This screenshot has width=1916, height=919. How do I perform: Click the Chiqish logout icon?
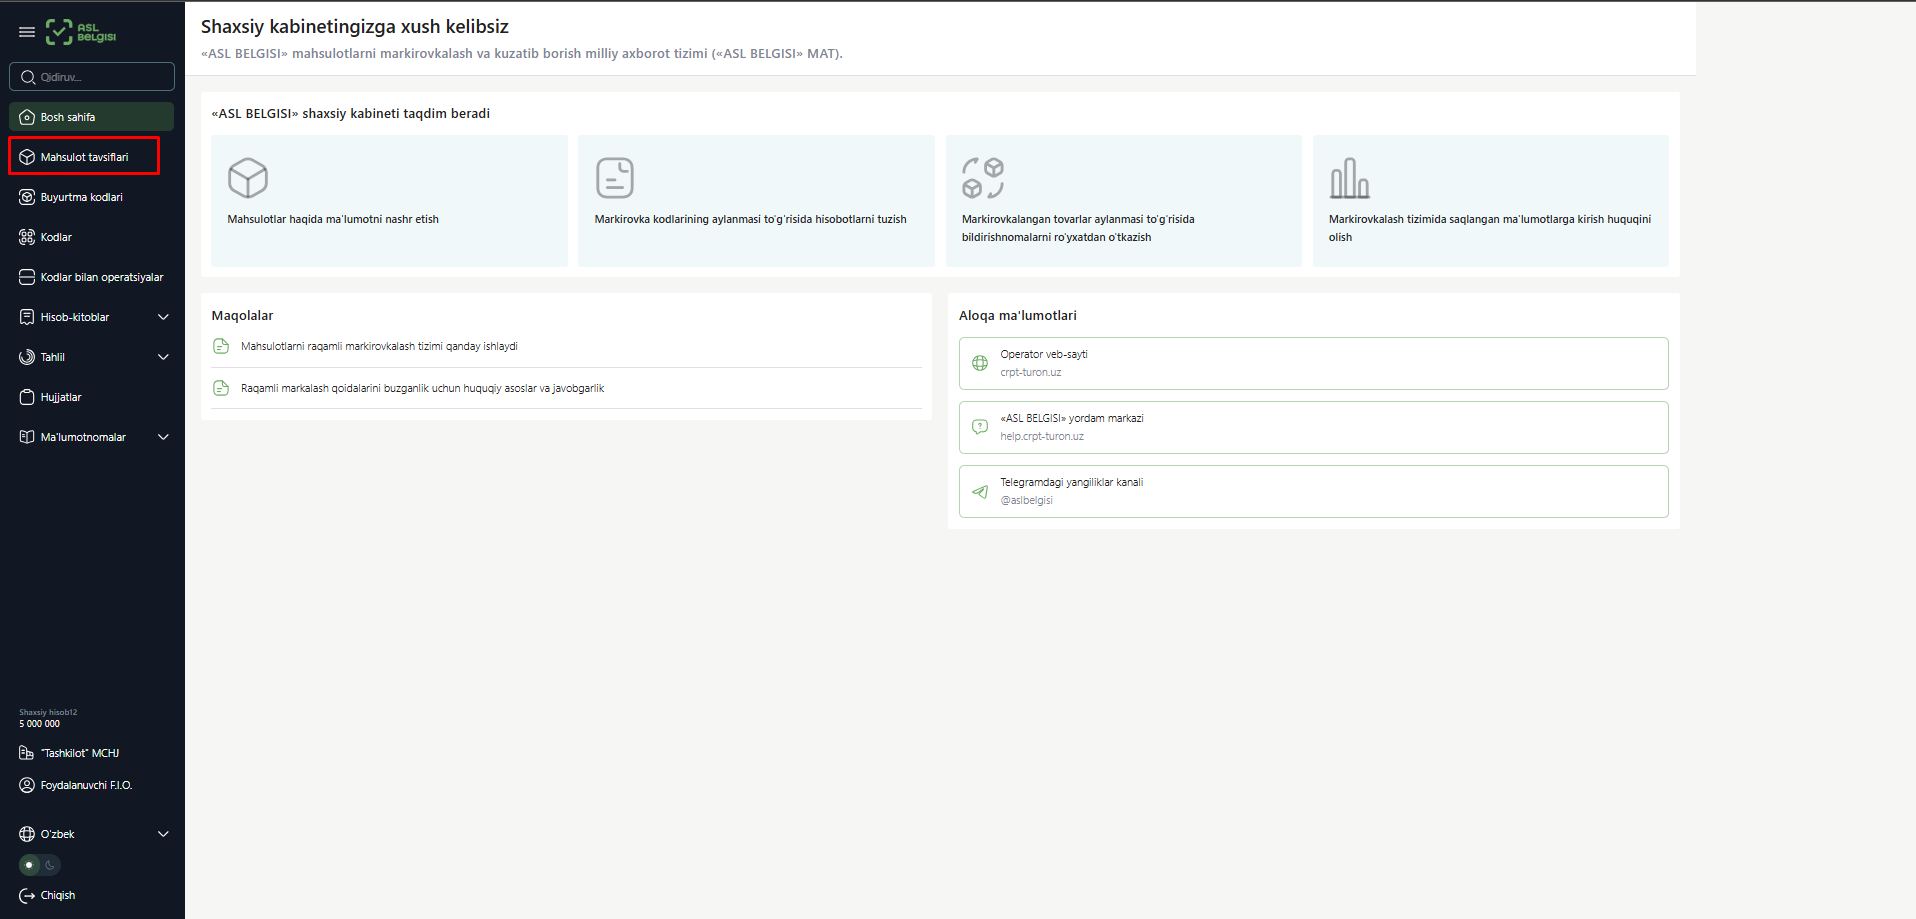tap(27, 895)
